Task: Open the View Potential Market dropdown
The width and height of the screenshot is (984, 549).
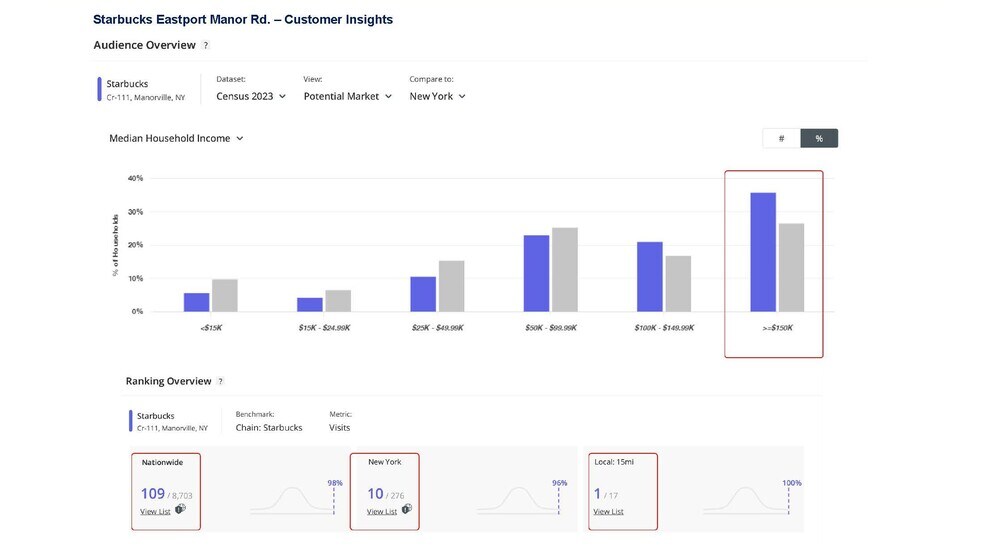Action: [x=348, y=96]
